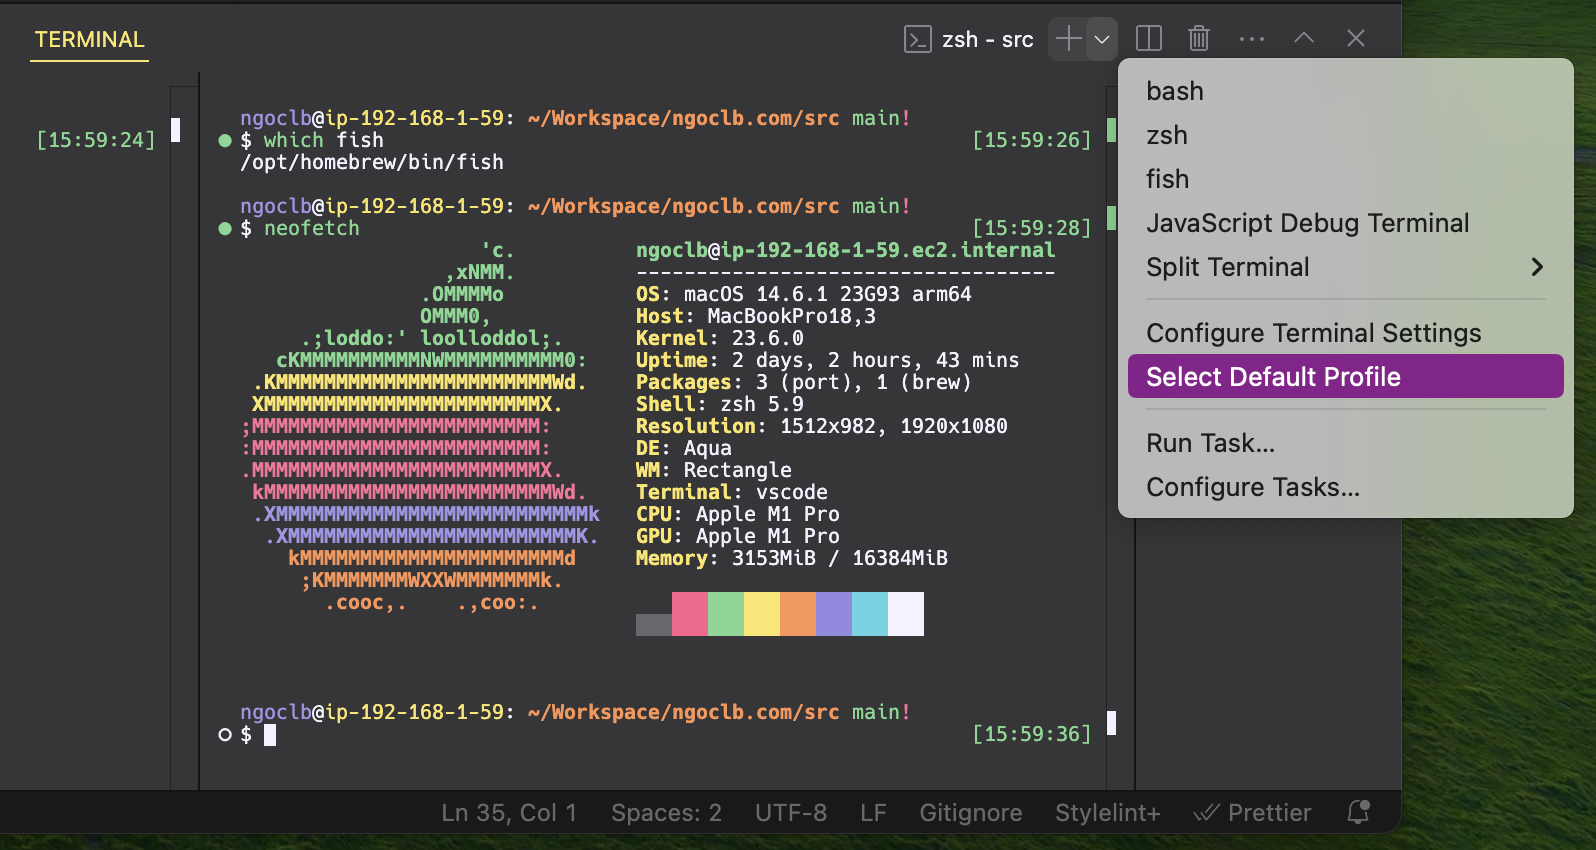The image size is (1596, 850).
Task: Change language mode Gitignore
Action: pyautogui.click(x=971, y=813)
